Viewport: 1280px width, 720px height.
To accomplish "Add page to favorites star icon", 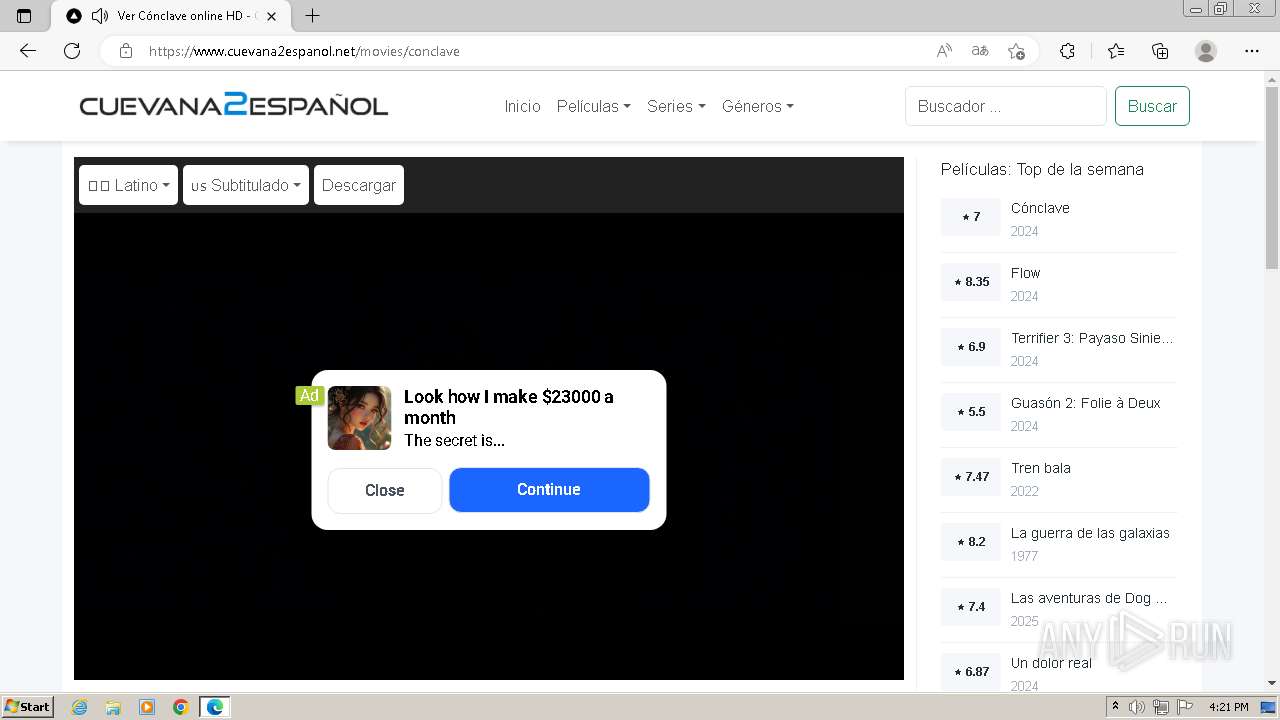I will coord(1017,51).
